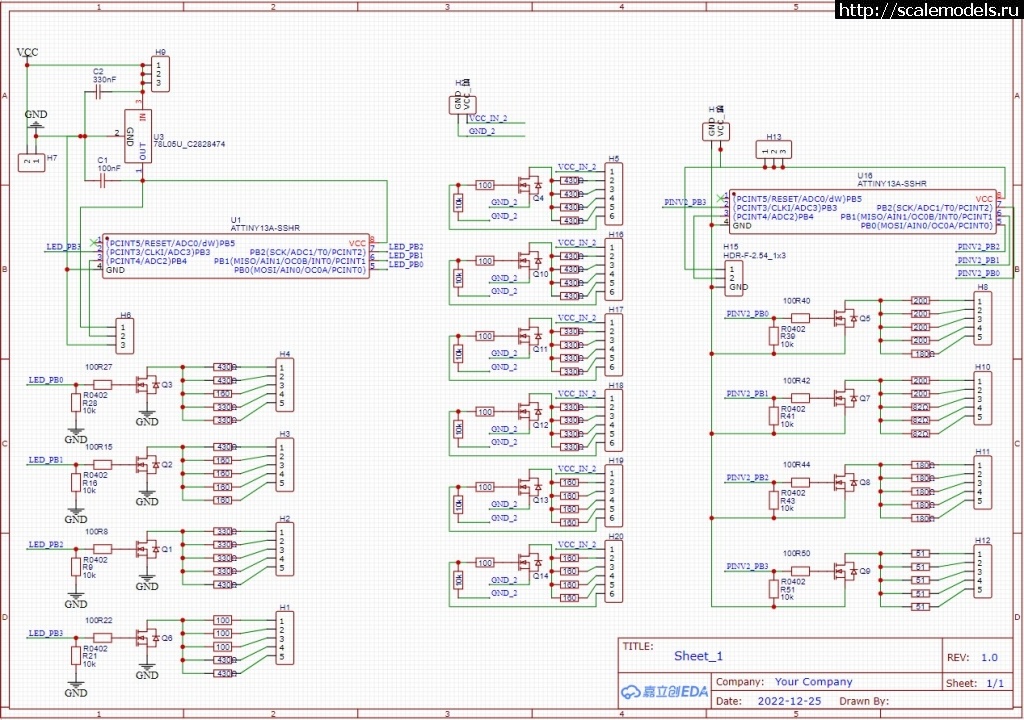Click the Your Company field
The height and width of the screenshot is (720, 1024).
pyautogui.click(x=813, y=682)
